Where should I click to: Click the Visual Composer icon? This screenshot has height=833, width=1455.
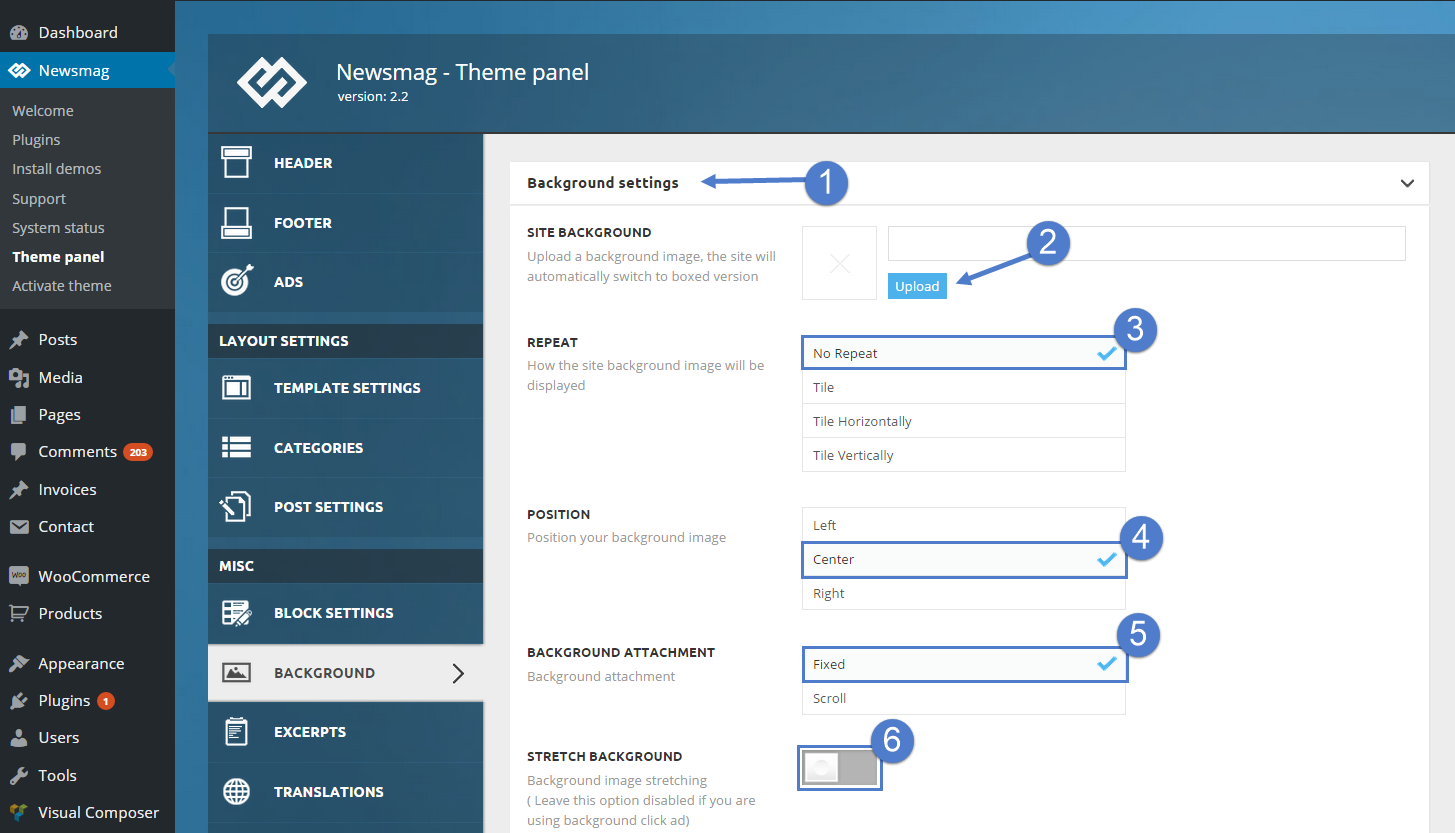18,813
